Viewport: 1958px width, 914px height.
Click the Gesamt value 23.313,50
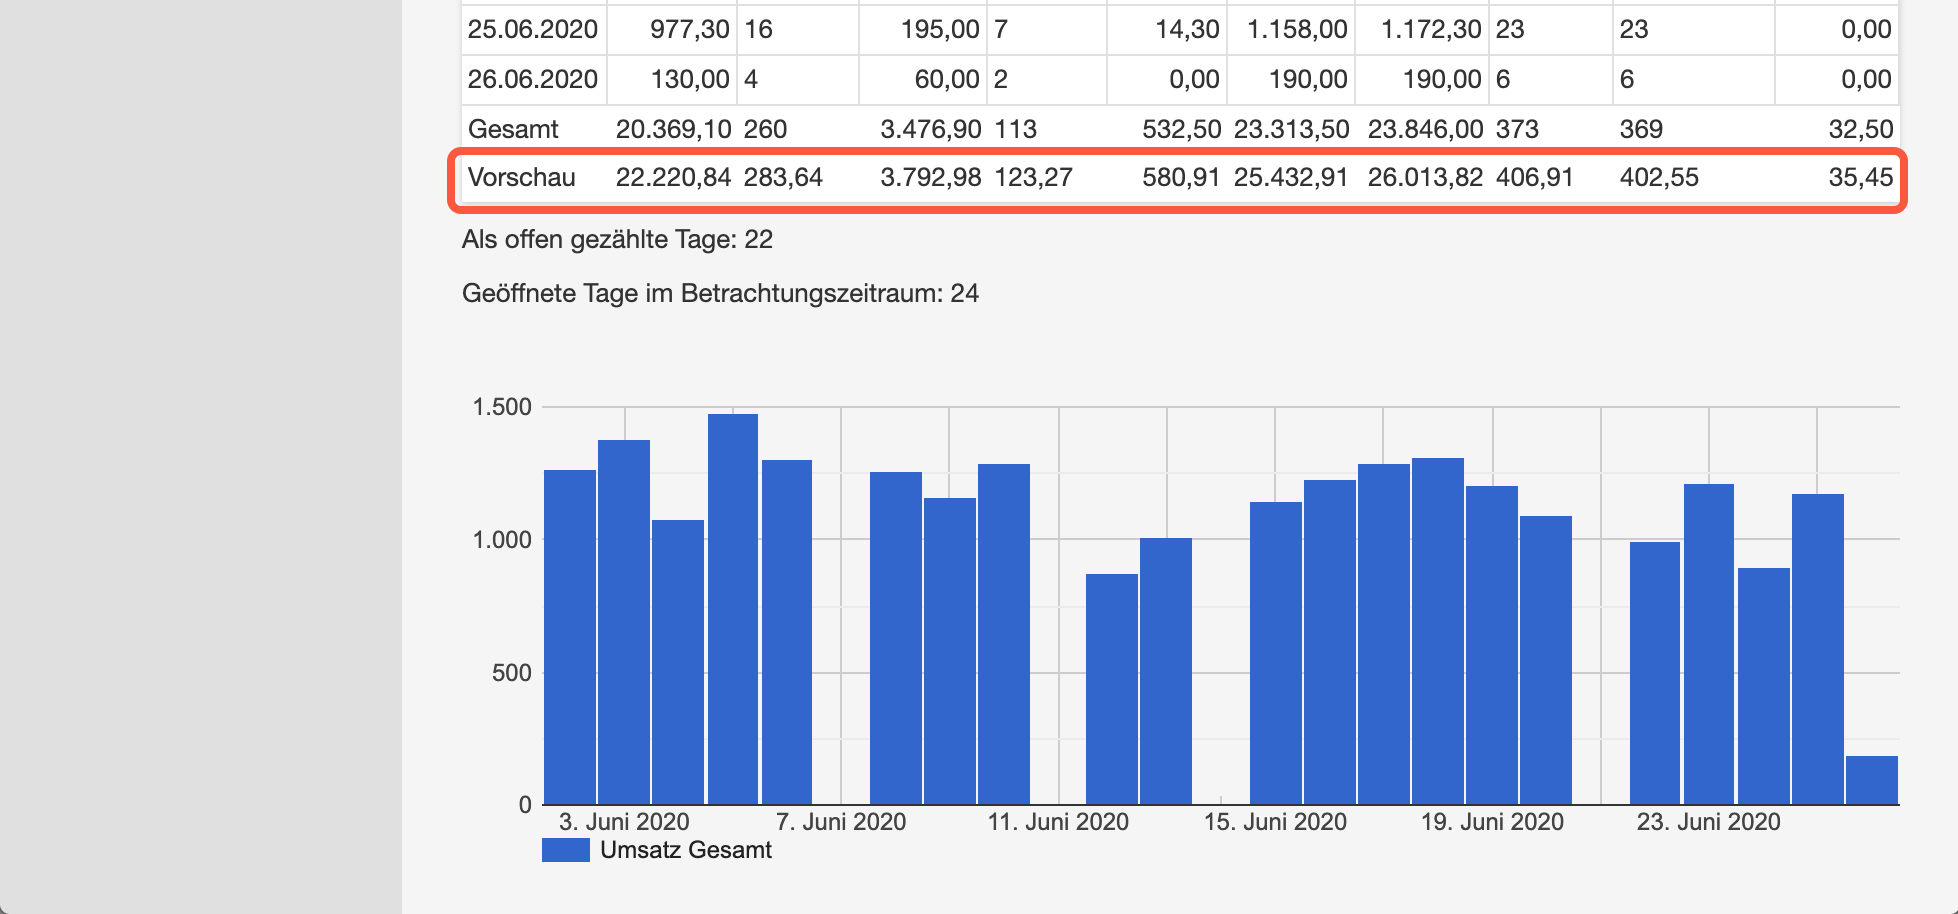pos(1291,129)
